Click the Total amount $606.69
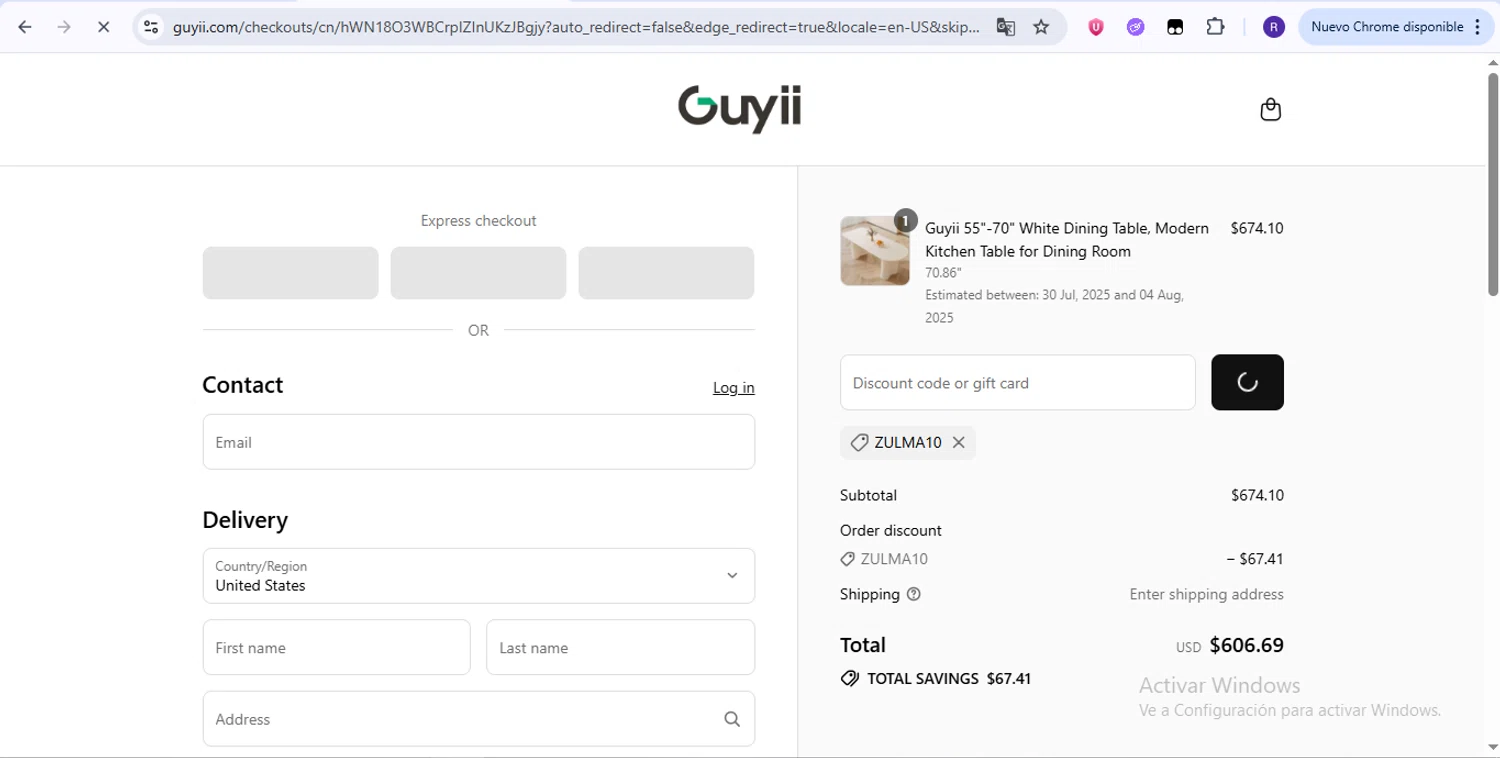The height and width of the screenshot is (758, 1500). (x=1246, y=645)
